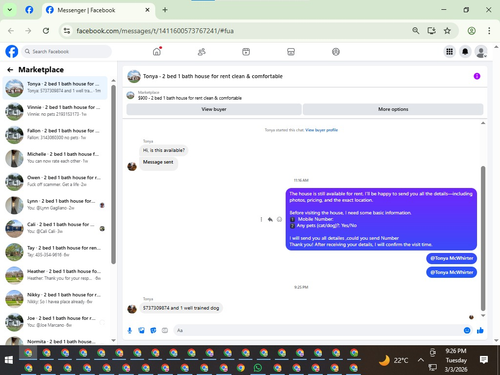Open the WhatsApp taskbar icon
Image resolution: width=500 pixels, height=375 pixels.
[x=258, y=368]
